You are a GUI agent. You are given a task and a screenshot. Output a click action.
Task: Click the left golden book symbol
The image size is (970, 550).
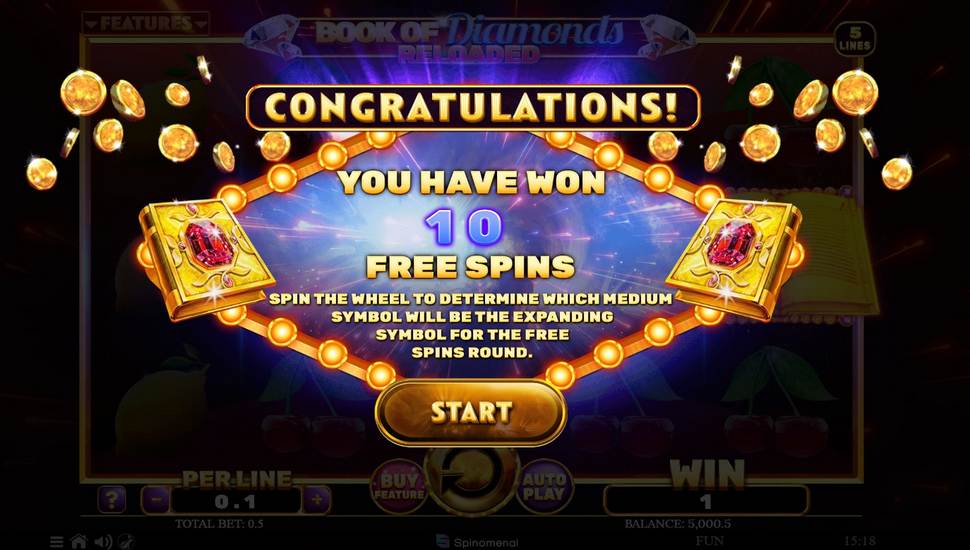tap(207, 259)
